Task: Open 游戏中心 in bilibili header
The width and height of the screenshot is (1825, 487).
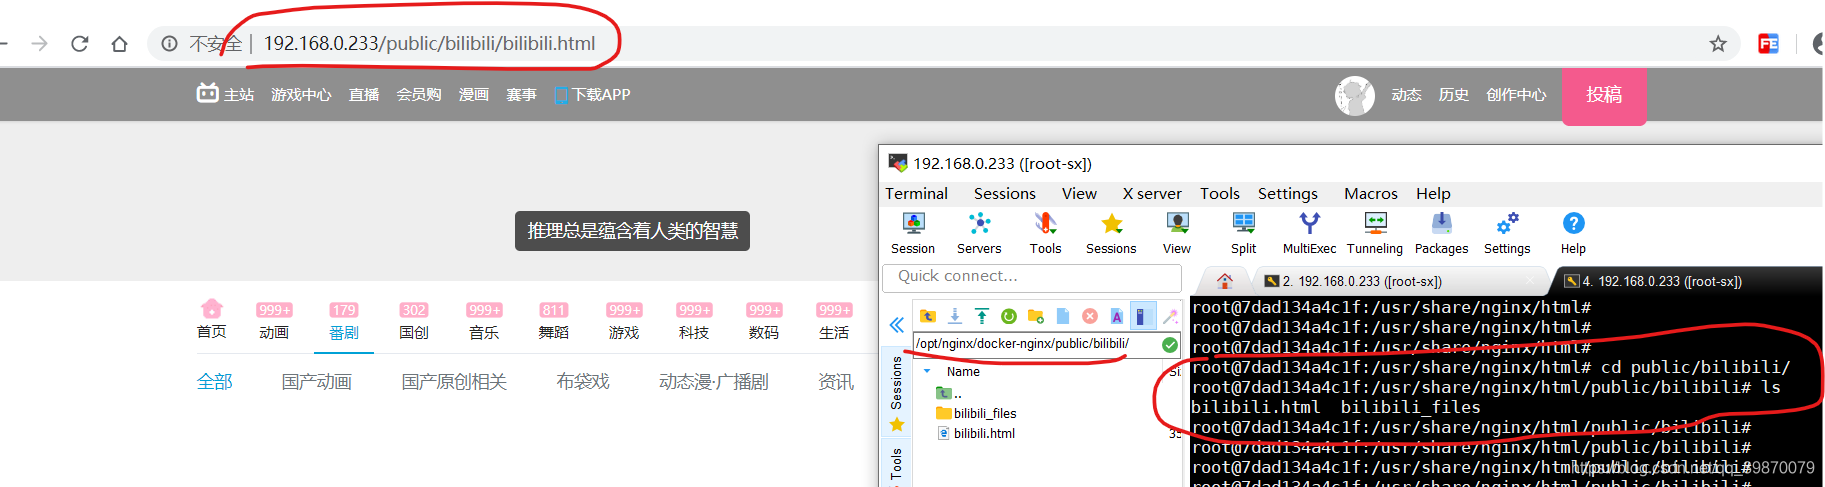Action: point(301,94)
